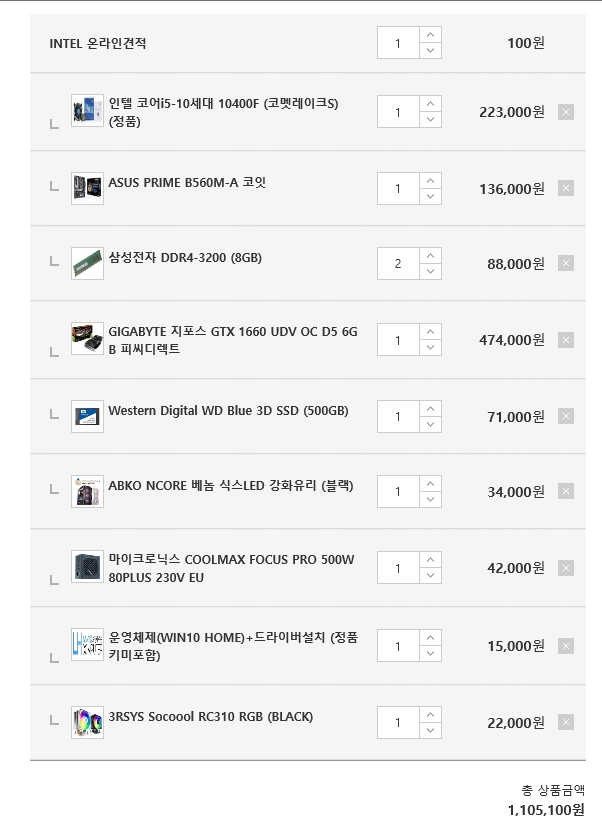Remove WD Blue 3D SSD item
Screen dimensions: 602x839
(x=566, y=416)
